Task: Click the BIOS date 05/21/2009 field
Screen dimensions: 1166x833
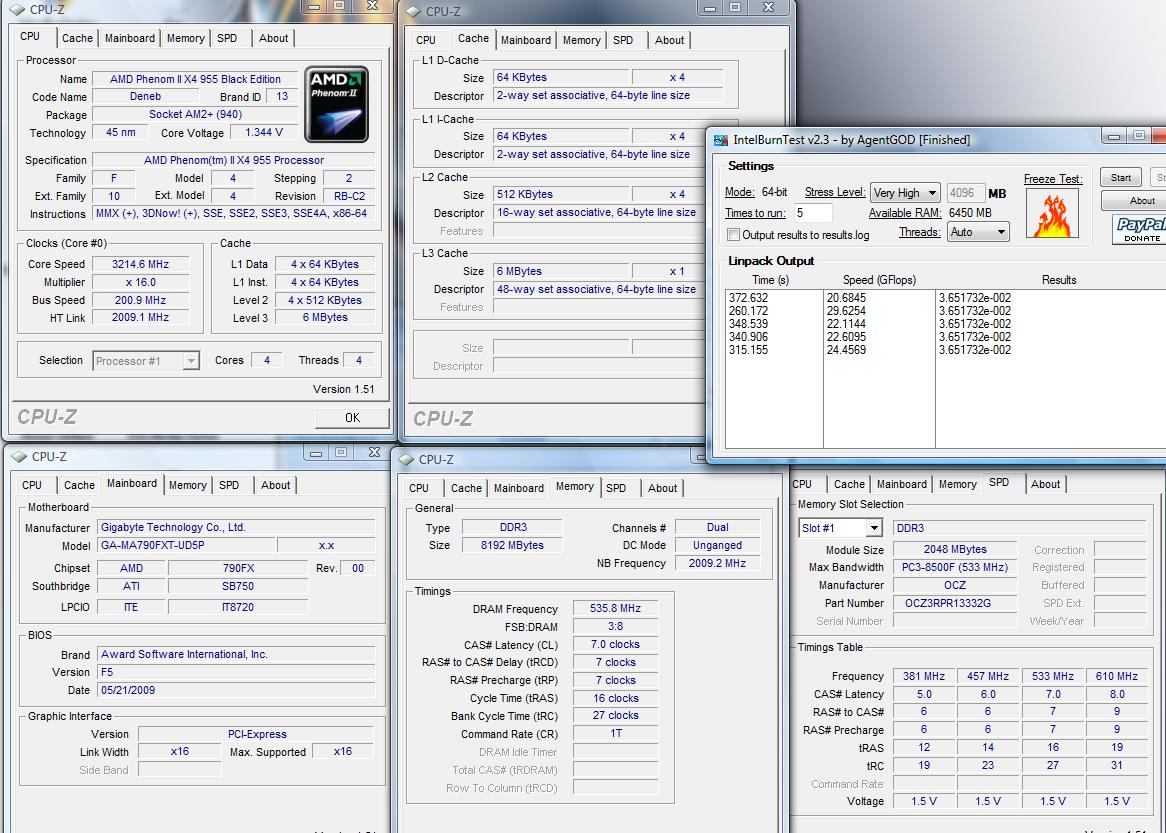Action: click(236, 690)
